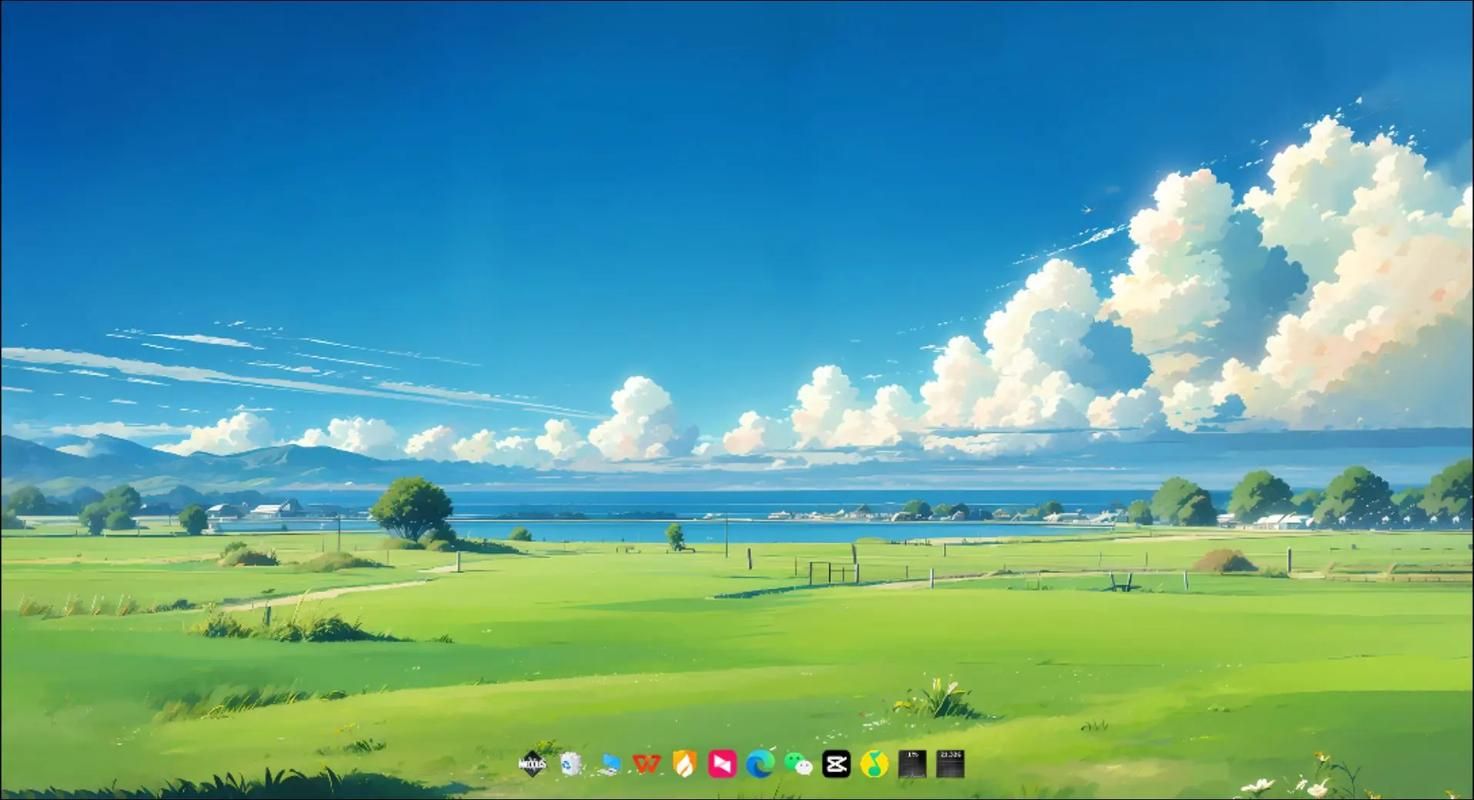Viewport: 1474px width, 800px height.
Task: Launch Microsoft Edge browser
Action: [x=760, y=764]
